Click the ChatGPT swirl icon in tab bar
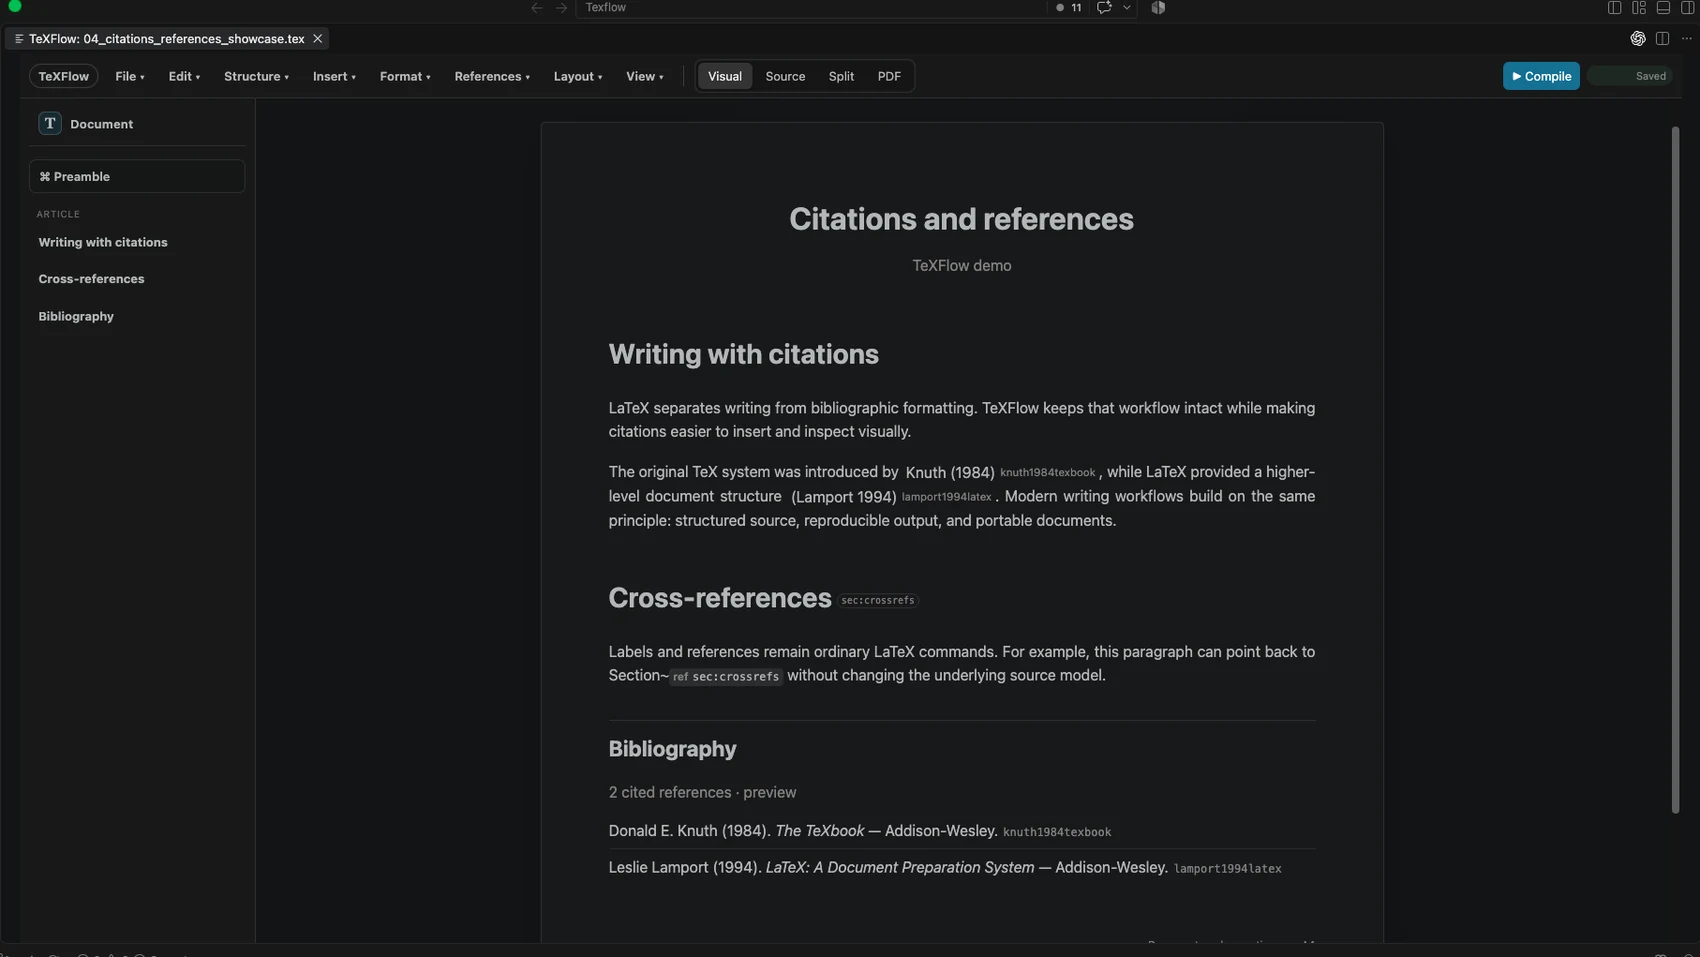The height and width of the screenshot is (957, 1700). tap(1638, 38)
